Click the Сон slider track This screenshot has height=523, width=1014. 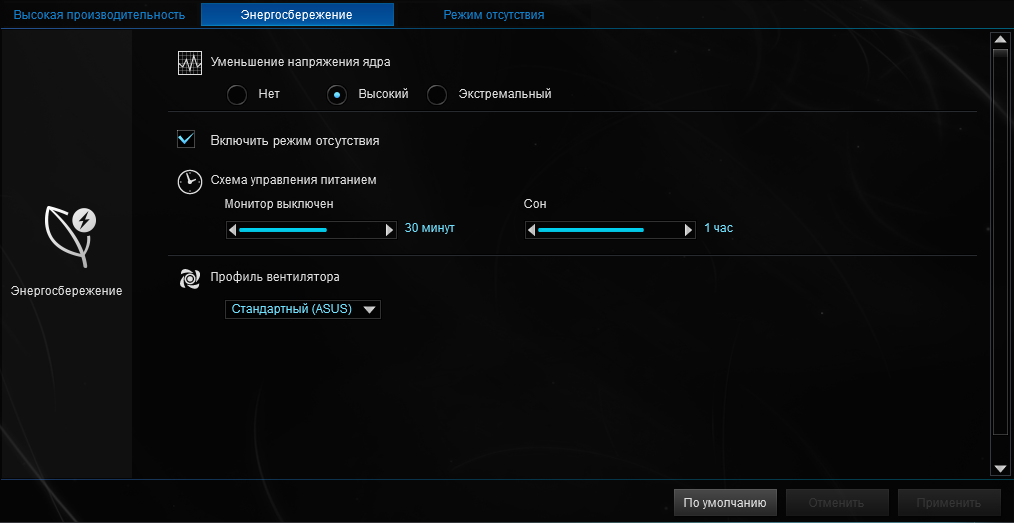(610, 230)
